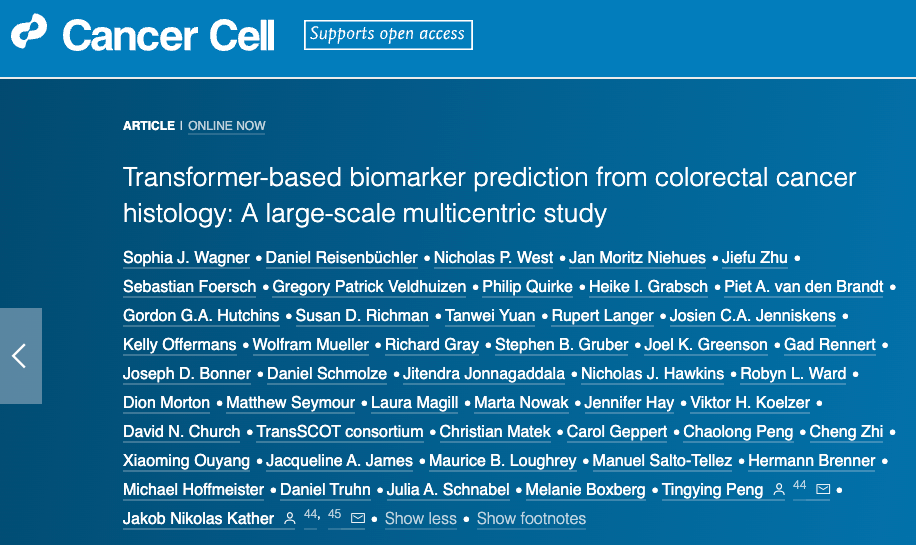Open author Viktor H. Koelzer
This screenshot has height=545, width=916.
point(751,403)
